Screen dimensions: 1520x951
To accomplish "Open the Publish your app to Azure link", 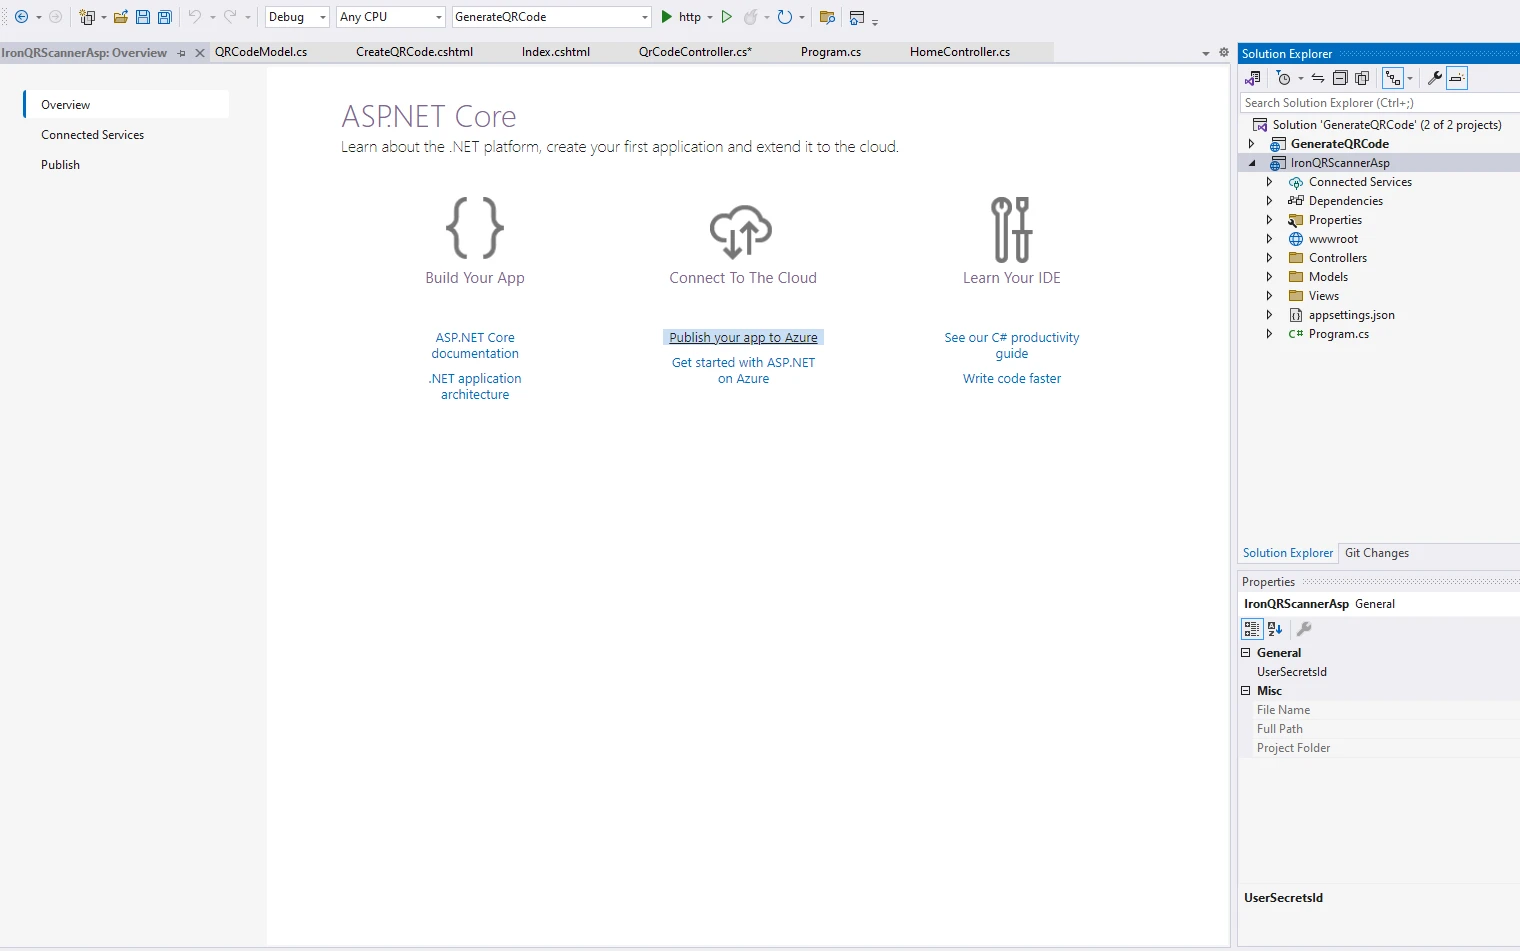I will tap(743, 338).
